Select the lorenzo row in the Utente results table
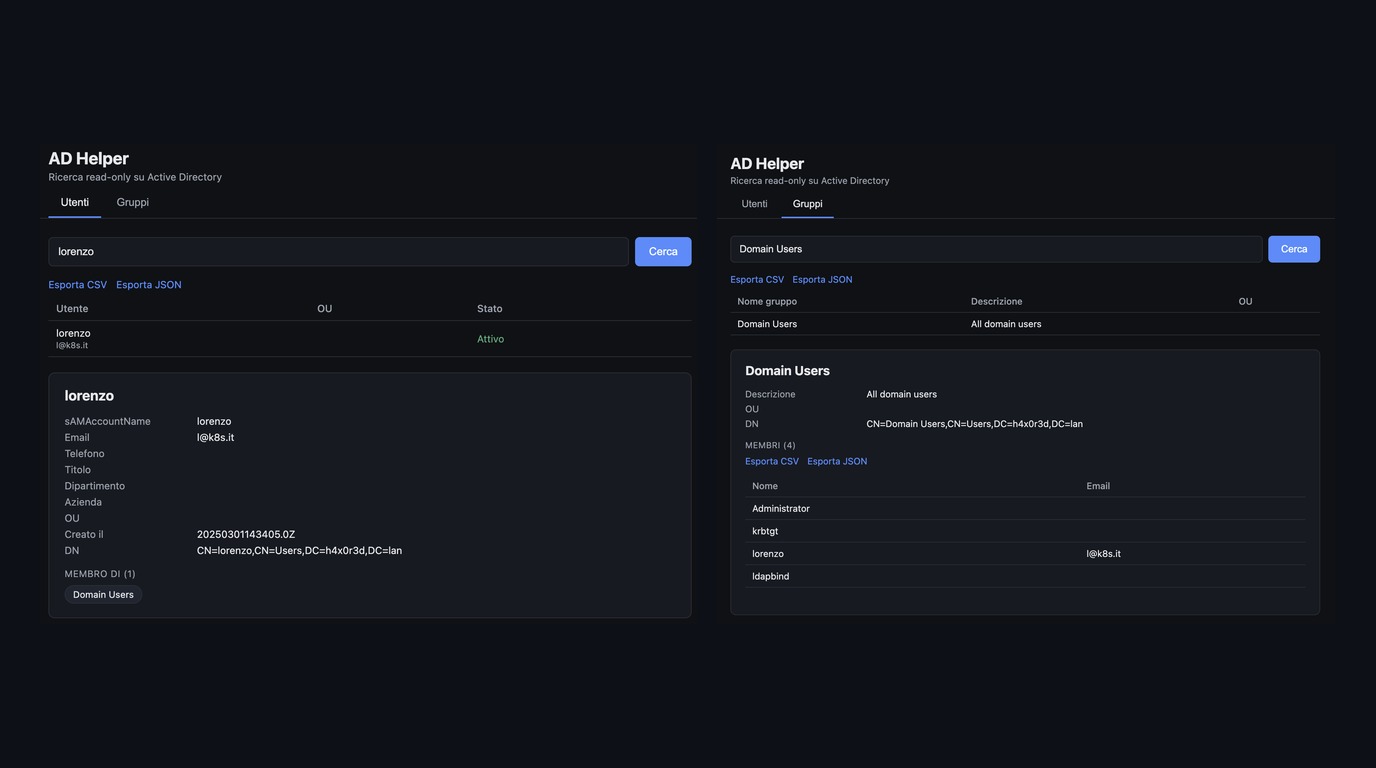The height and width of the screenshot is (768, 1376). coord(370,339)
